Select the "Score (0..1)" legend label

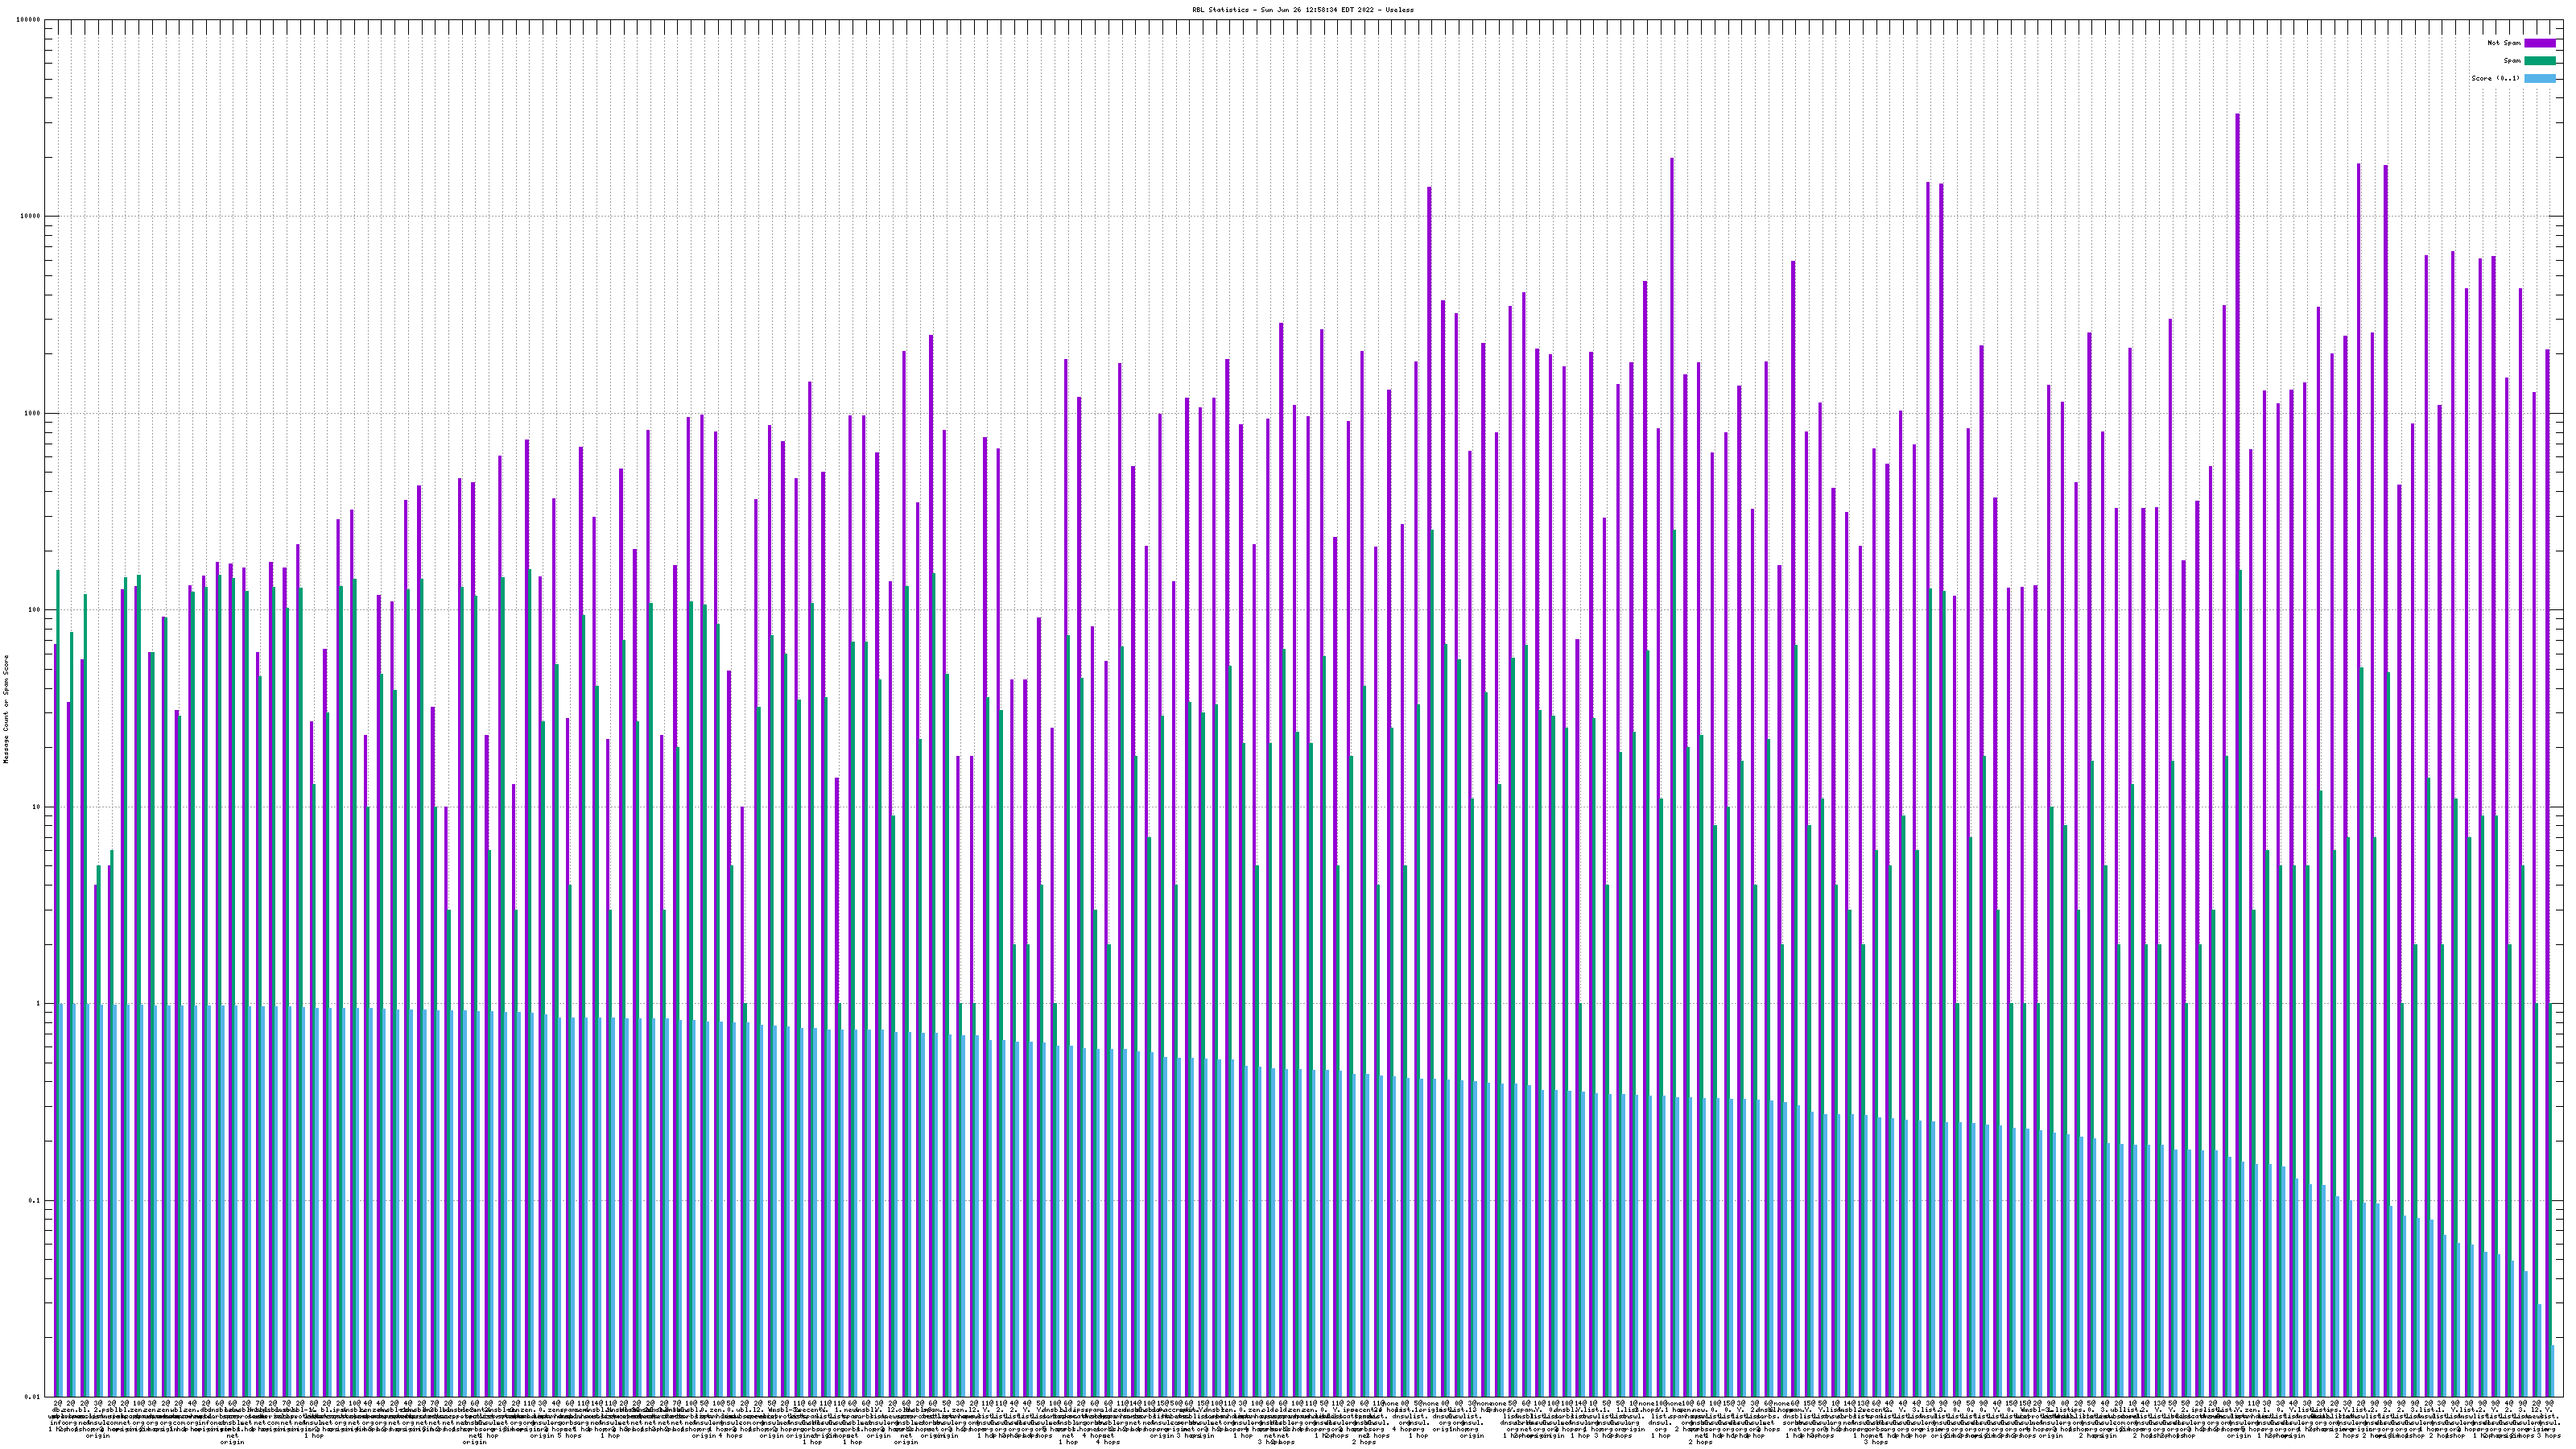2495,78
